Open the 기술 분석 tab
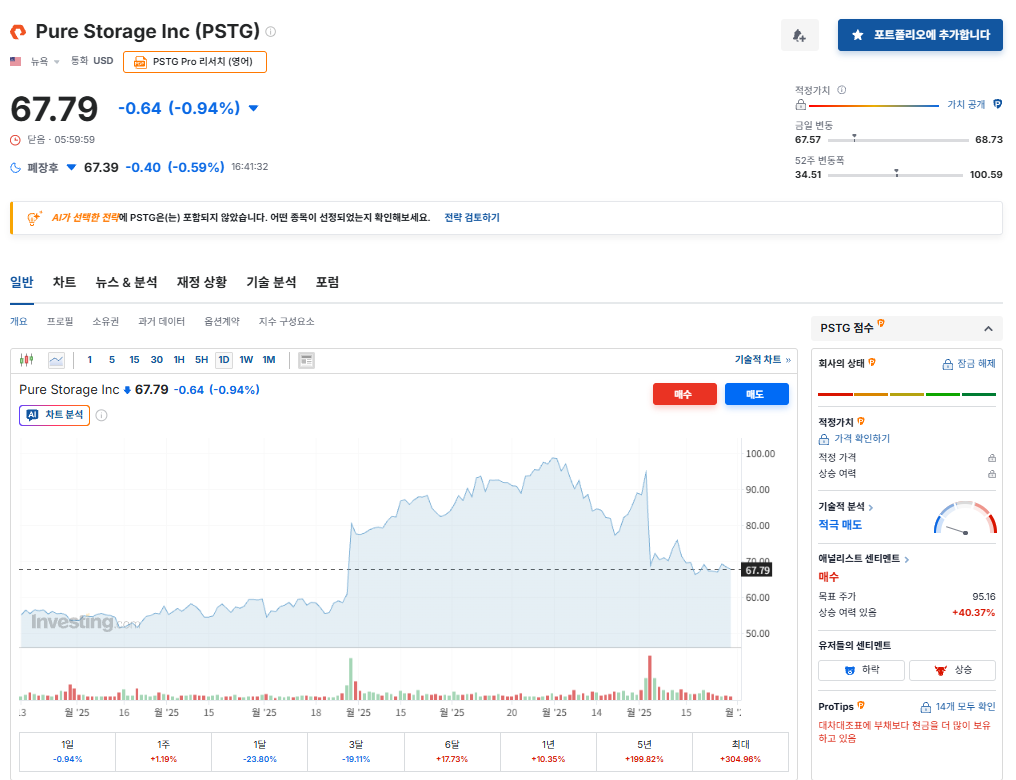The height and width of the screenshot is (780, 1016). tap(271, 282)
